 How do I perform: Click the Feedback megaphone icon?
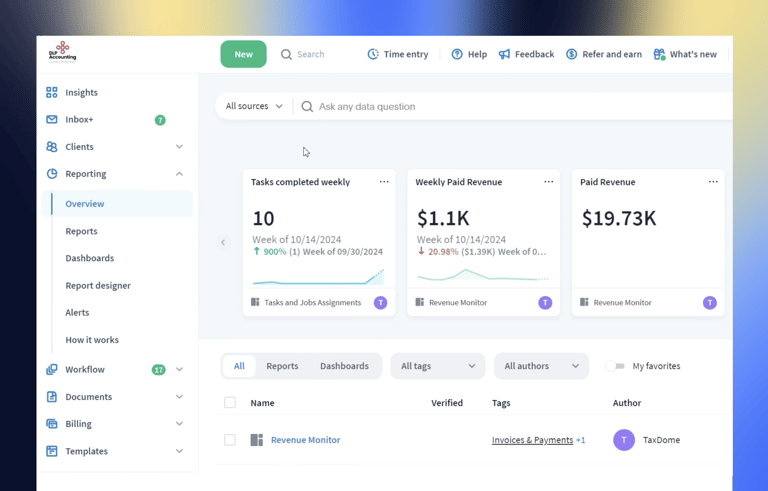point(504,54)
